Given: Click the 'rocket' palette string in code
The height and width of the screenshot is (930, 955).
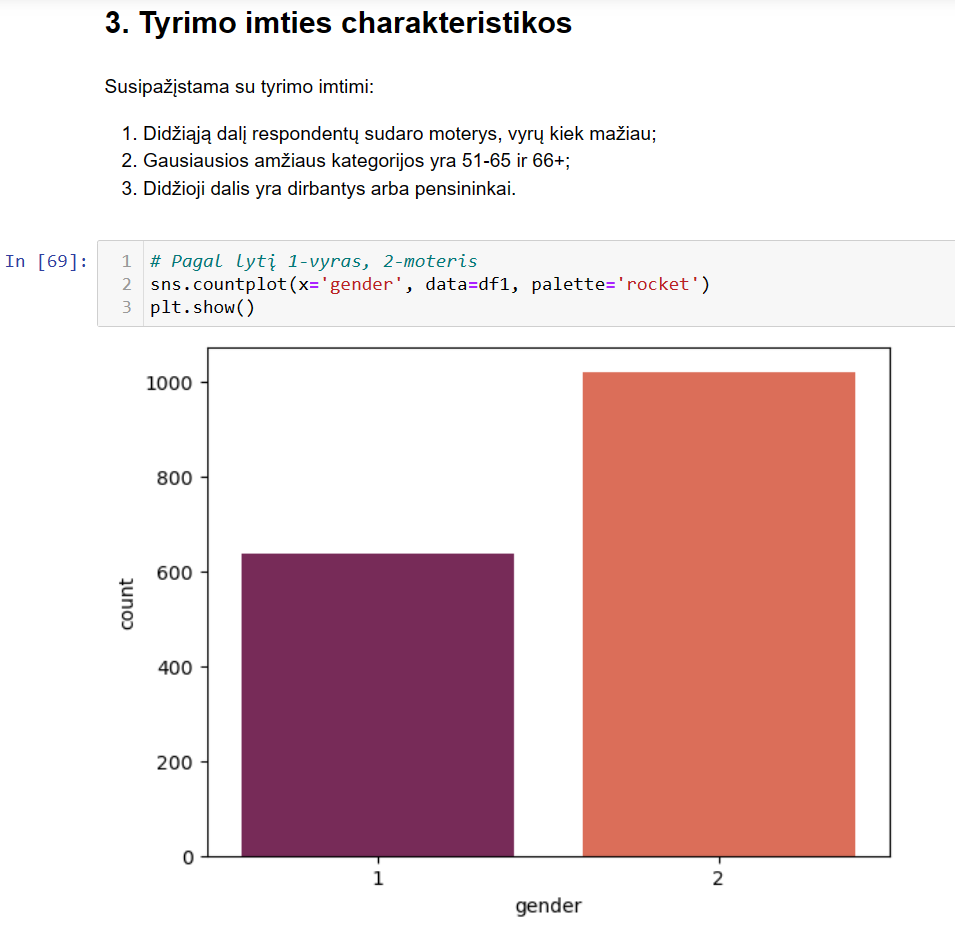Looking at the screenshot, I should pos(658,284).
